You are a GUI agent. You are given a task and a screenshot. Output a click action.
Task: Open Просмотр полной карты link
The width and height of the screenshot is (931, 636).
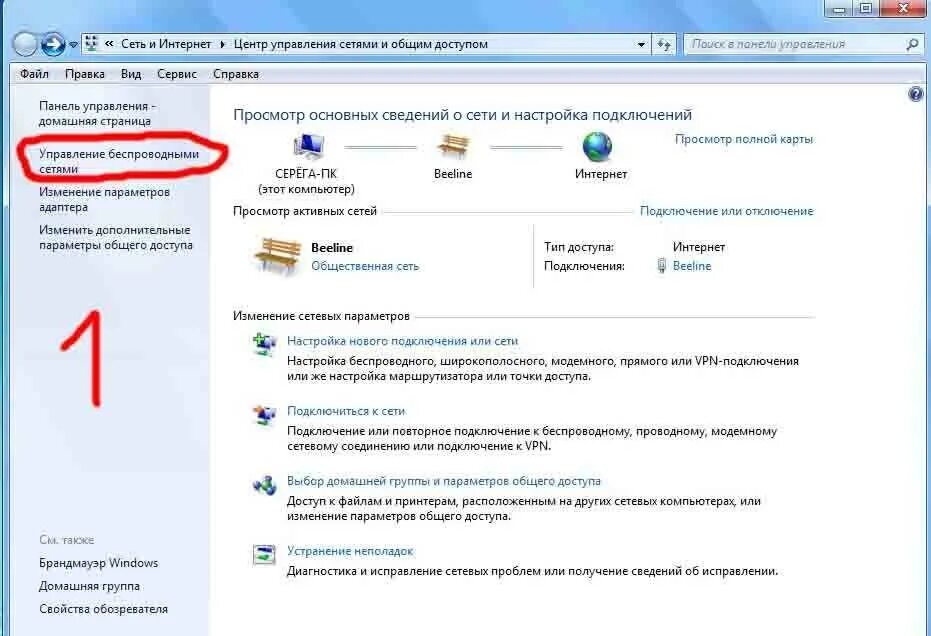pos(744,139)
